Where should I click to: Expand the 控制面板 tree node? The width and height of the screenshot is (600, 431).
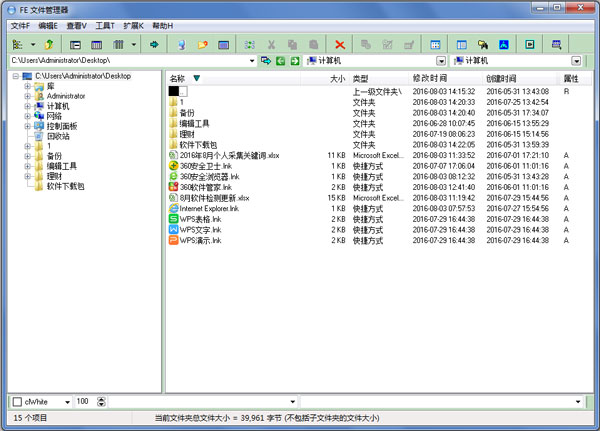[x=27, y=126]
